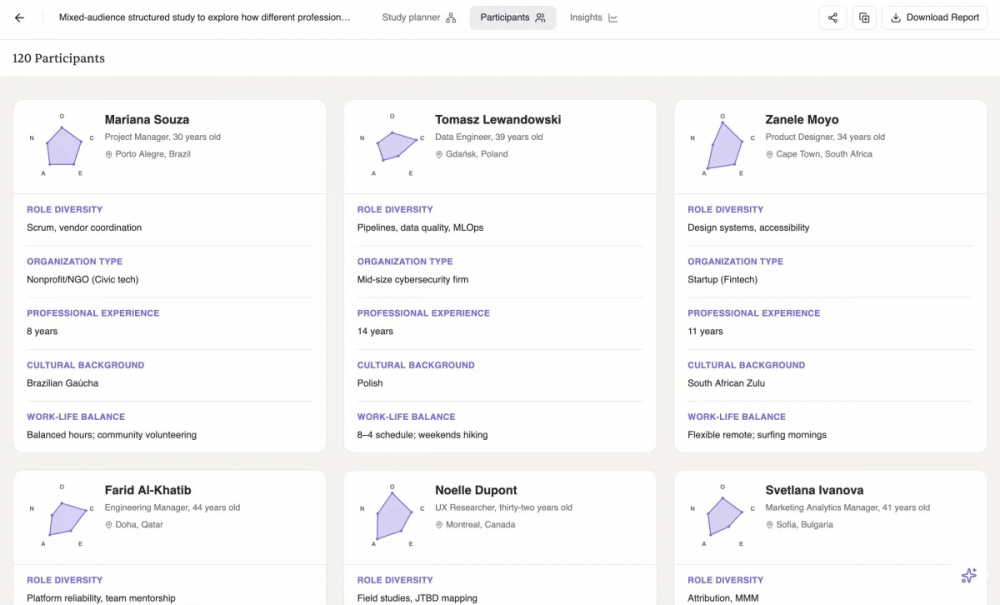Click Svetlana Ivanova's radar chart
Viewport: 1000px width, 605px height.
pos(723,516)
